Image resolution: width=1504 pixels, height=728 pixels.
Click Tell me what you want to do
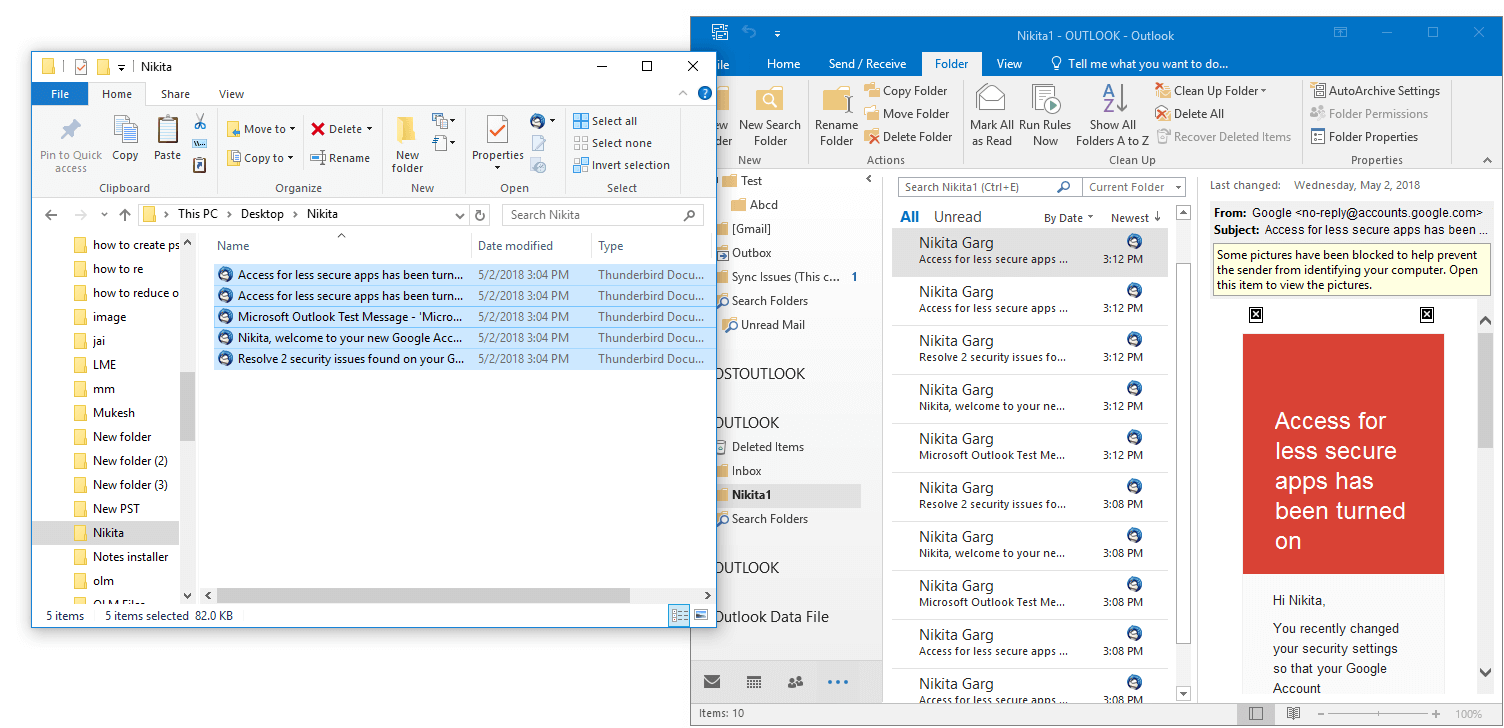pos(1138,64)
